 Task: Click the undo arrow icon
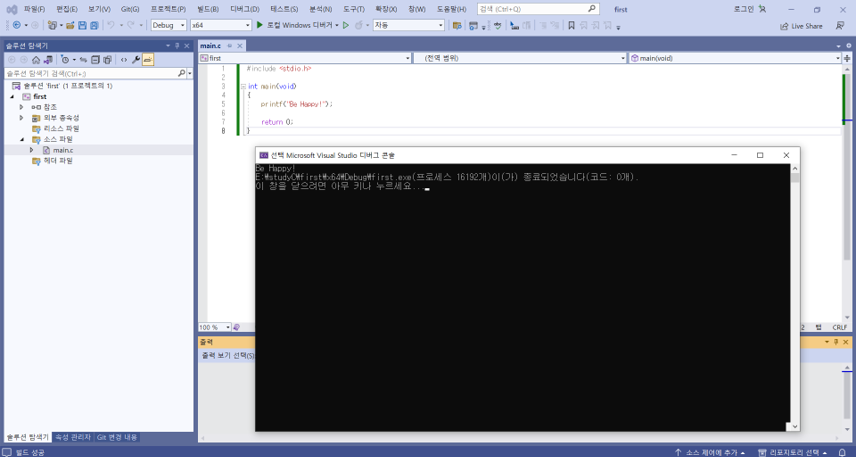pyautogui.click(x=111, y=25)
